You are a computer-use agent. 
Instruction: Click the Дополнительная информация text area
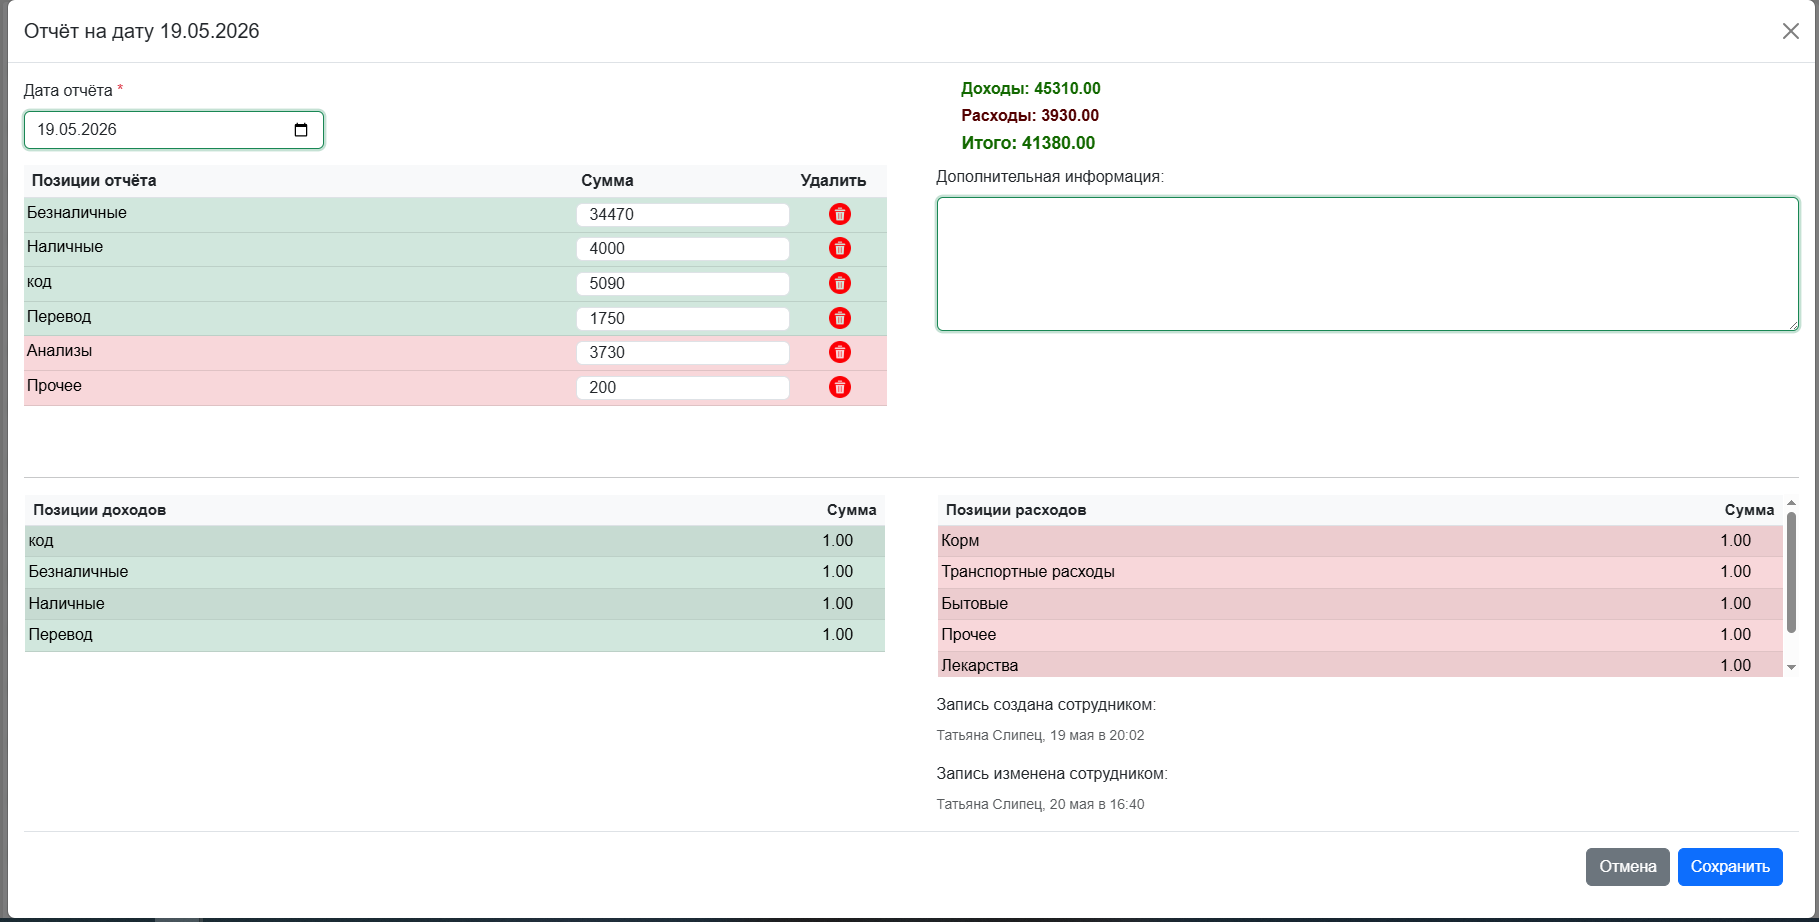[x=1367, y=264]
